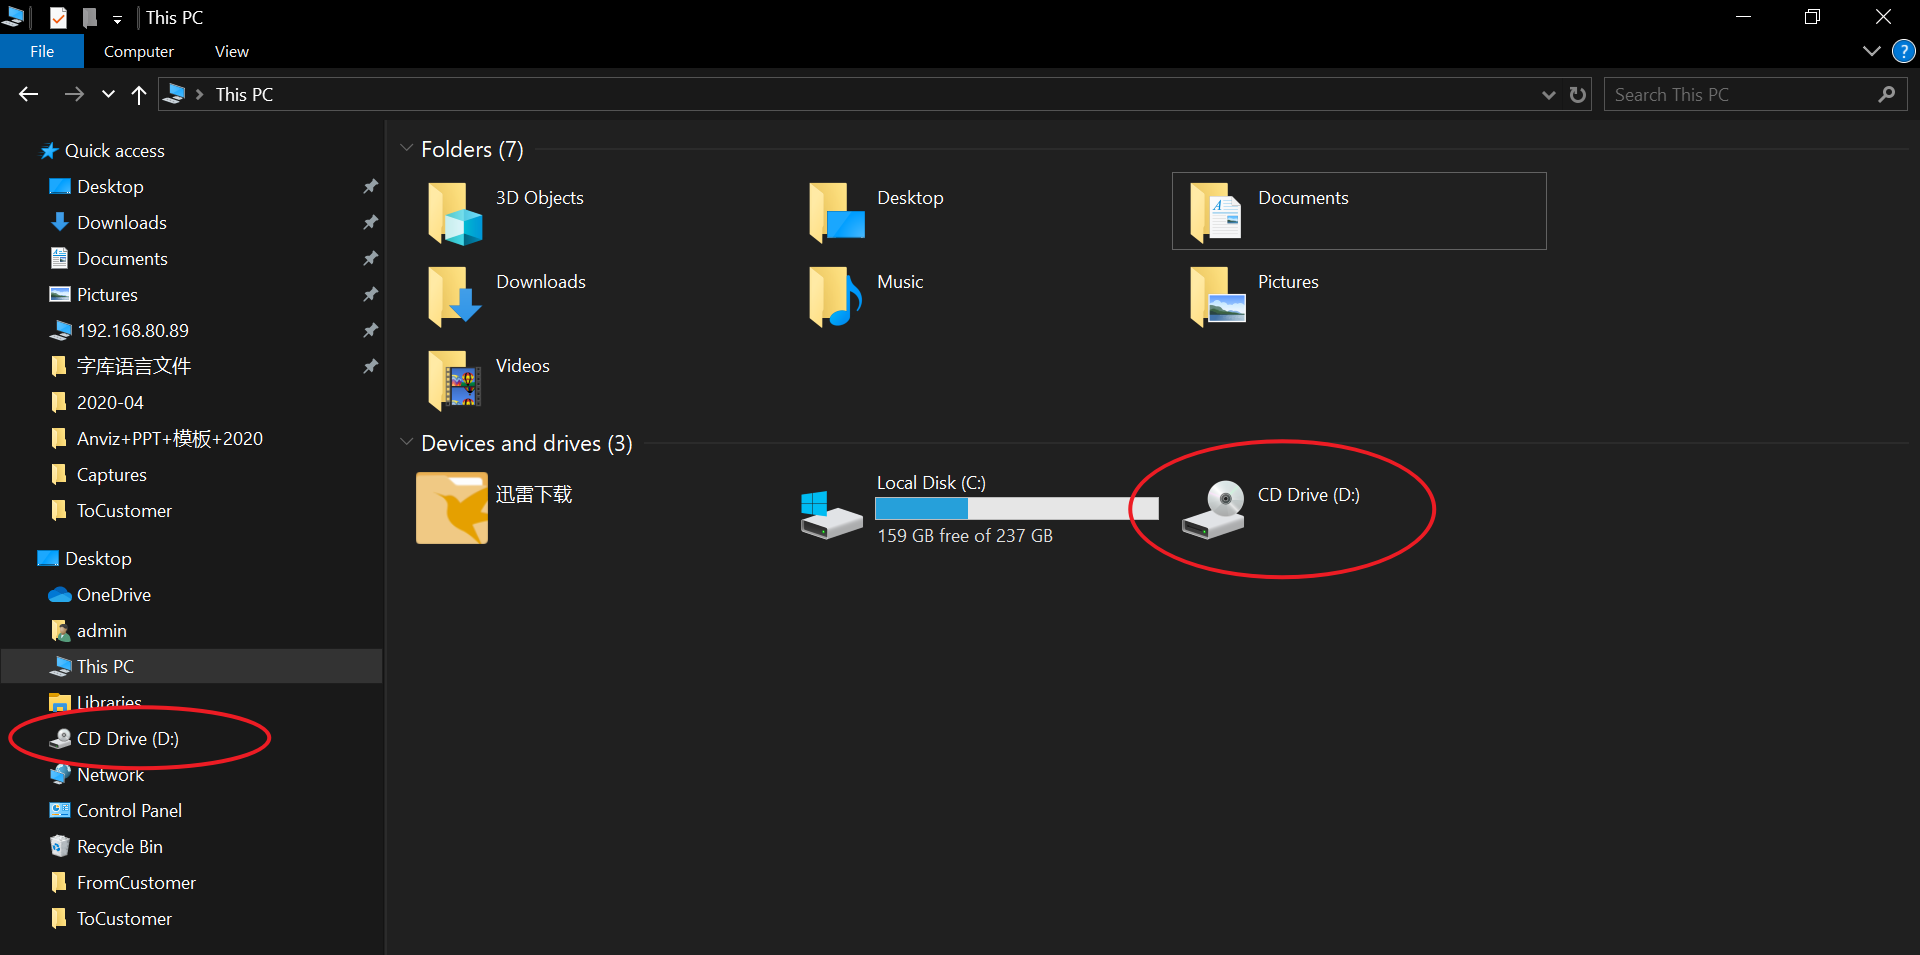1920x955 pixels.
Task: Collapse the Devices and drives group
Action: coord(407,442)
